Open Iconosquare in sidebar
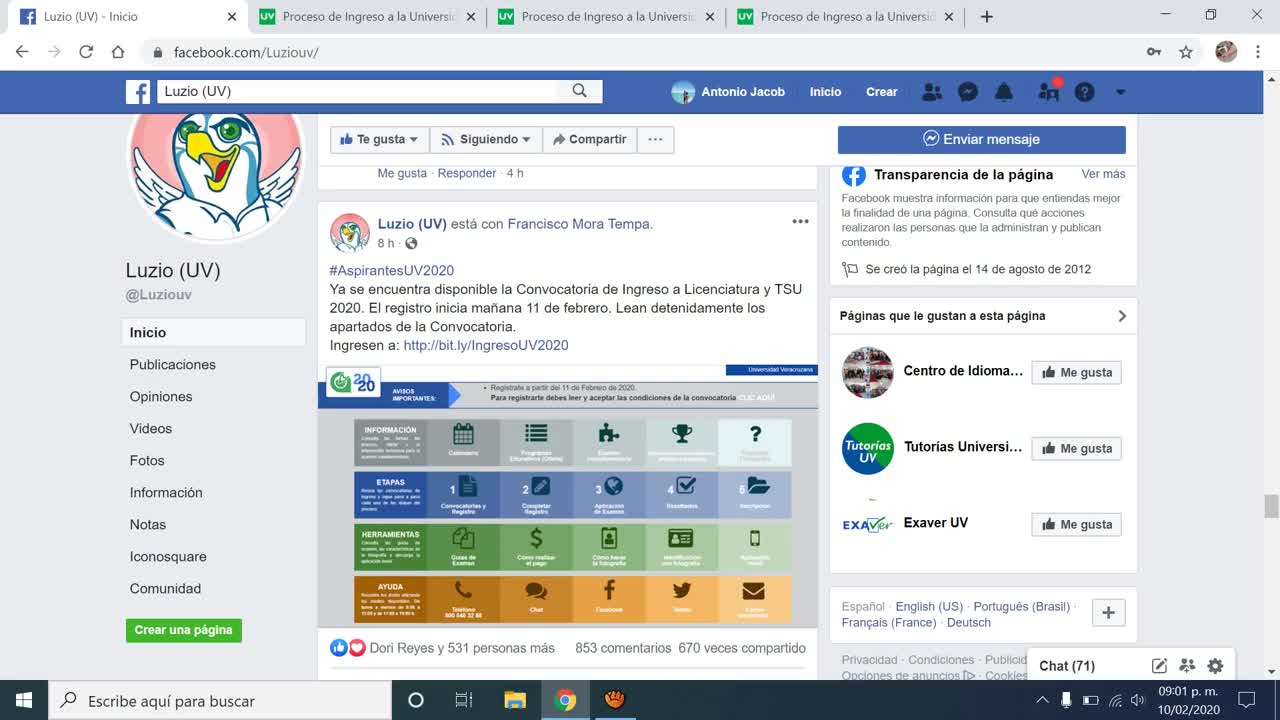Screen dimensions: 1280x720 point(168,556)
